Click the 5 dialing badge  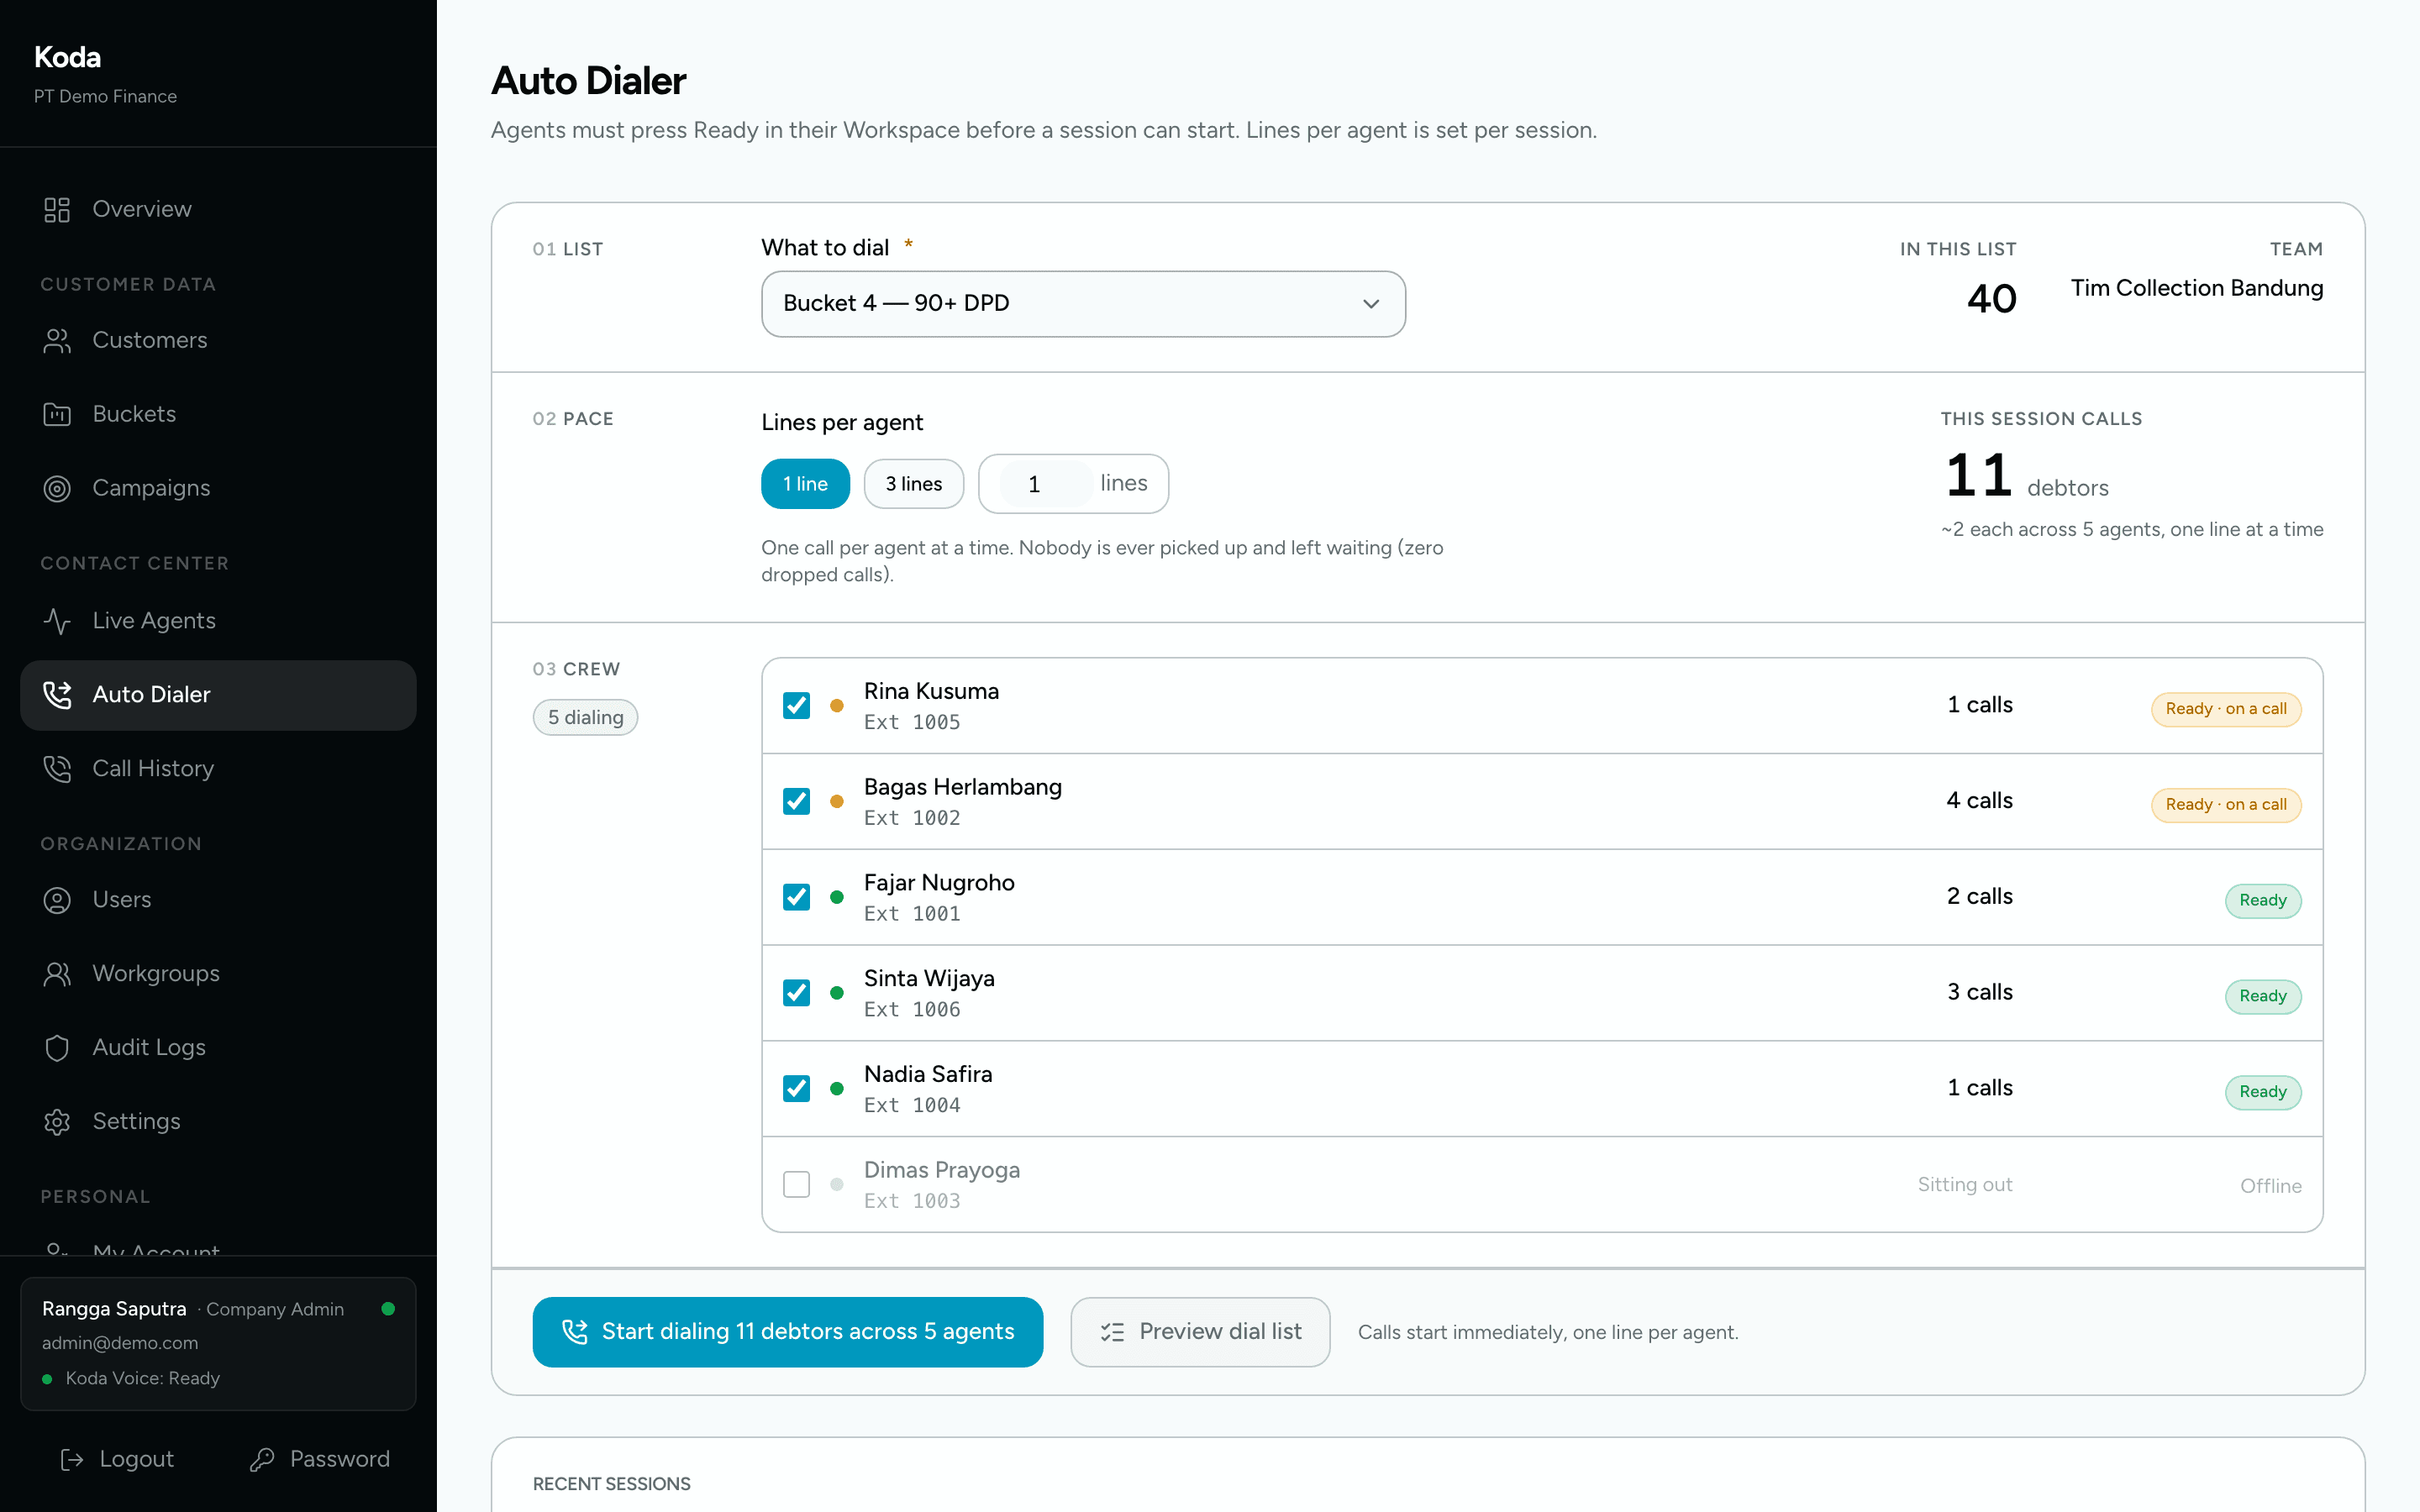pos(585,718)
